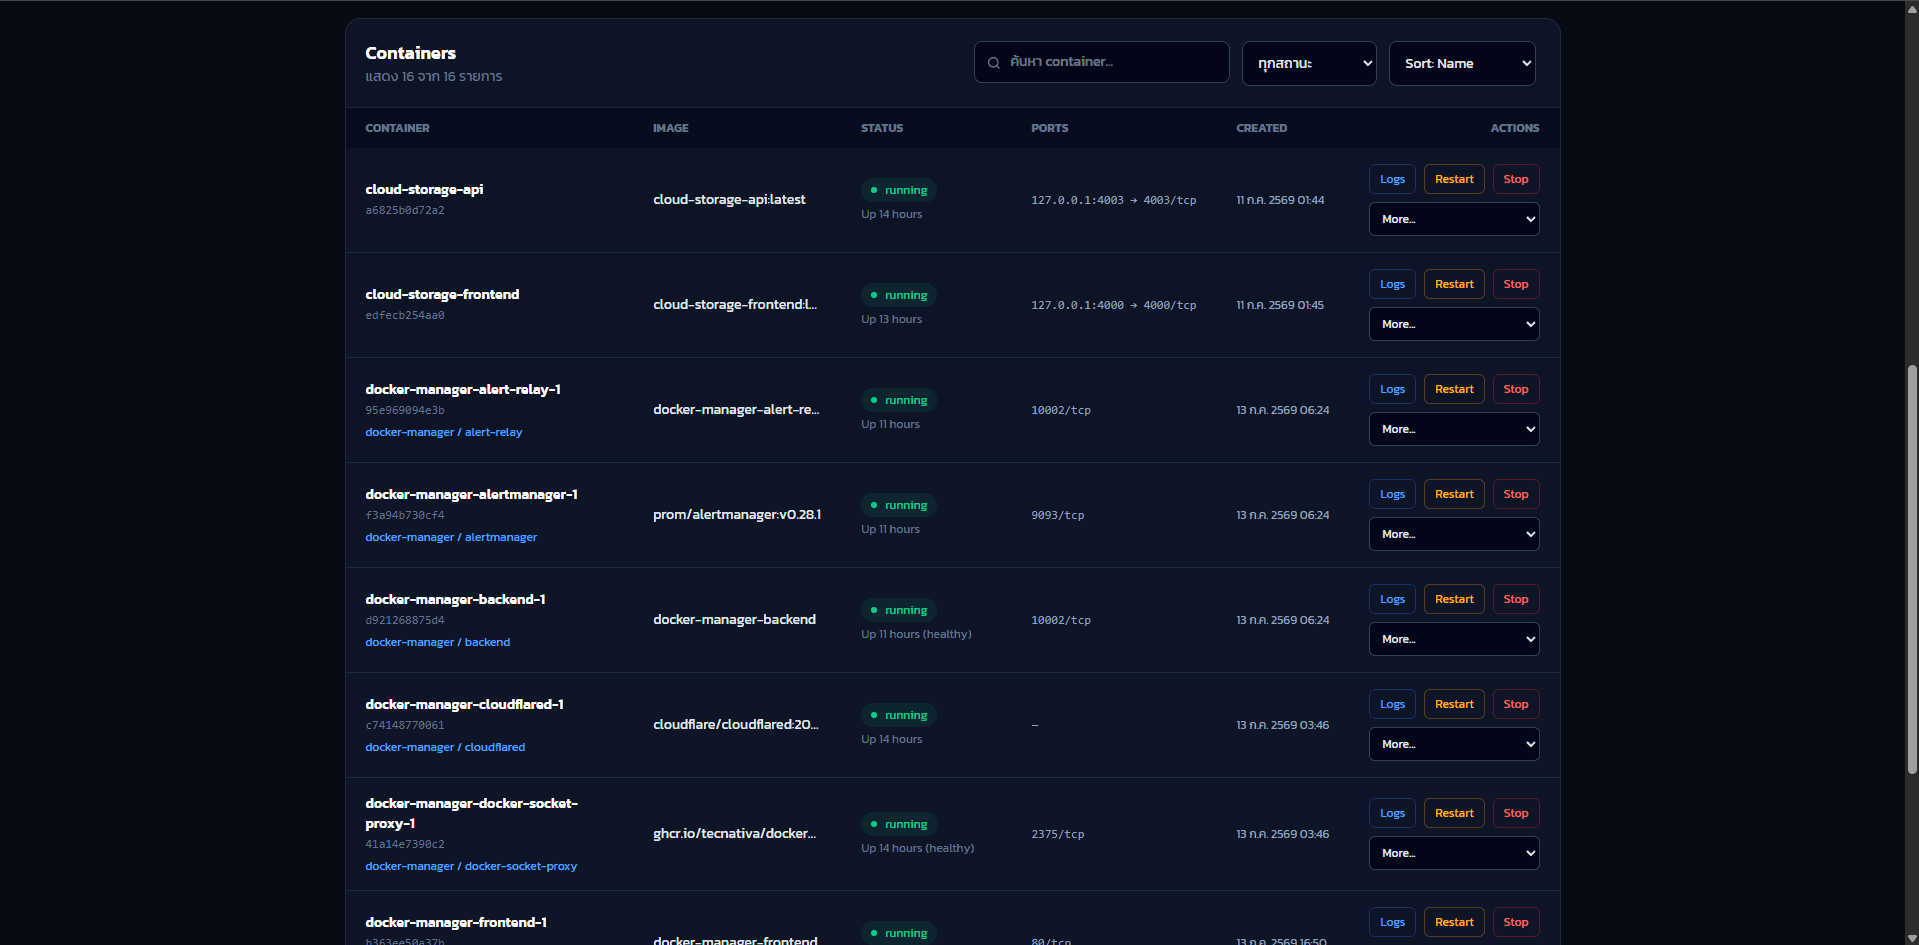Open Logs for docker-manager-backend-1
Image resolution: width=1919 pixels, height=945 pixels.
pyautogui.click(x=1392, y=599)
